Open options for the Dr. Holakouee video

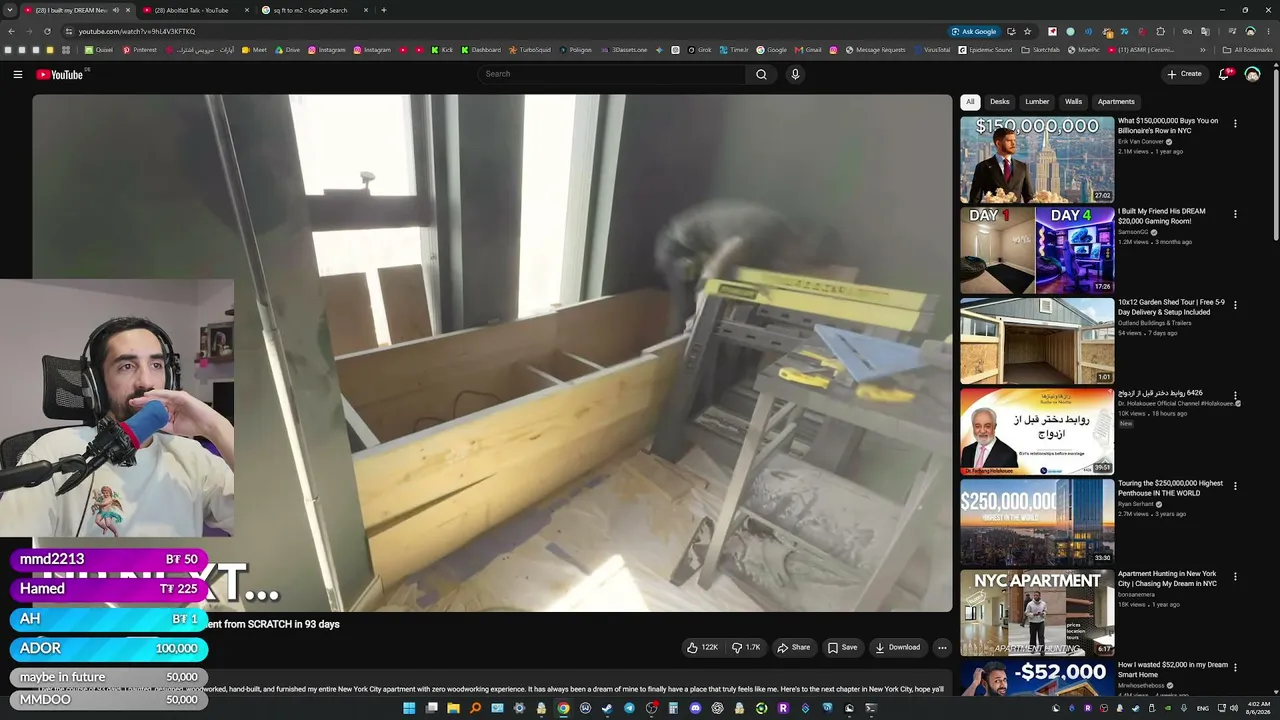(x=1235, y=396)
